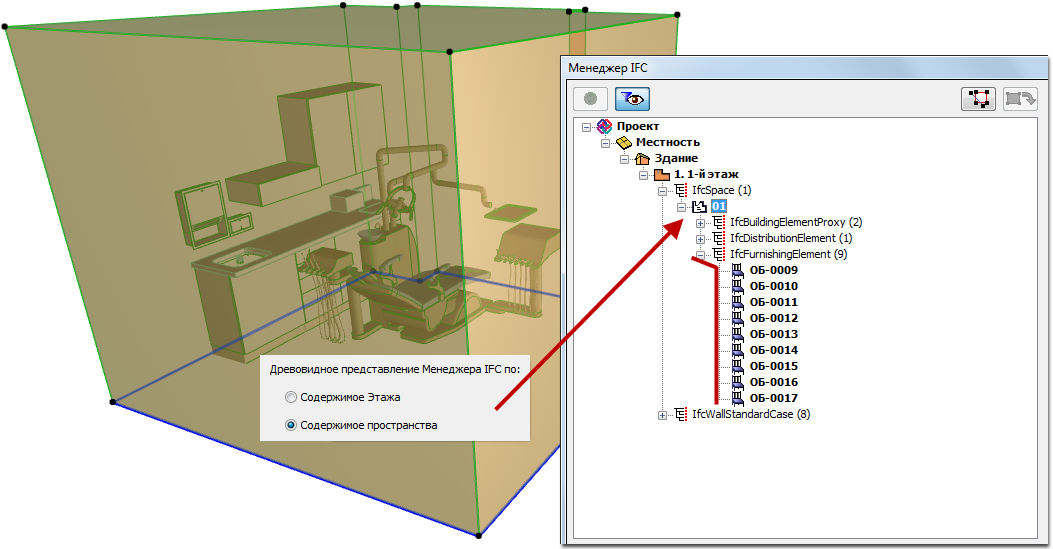1053x549 pixels.
Task: Select the IfcSpace (1) label
Action: click(722, 191)
